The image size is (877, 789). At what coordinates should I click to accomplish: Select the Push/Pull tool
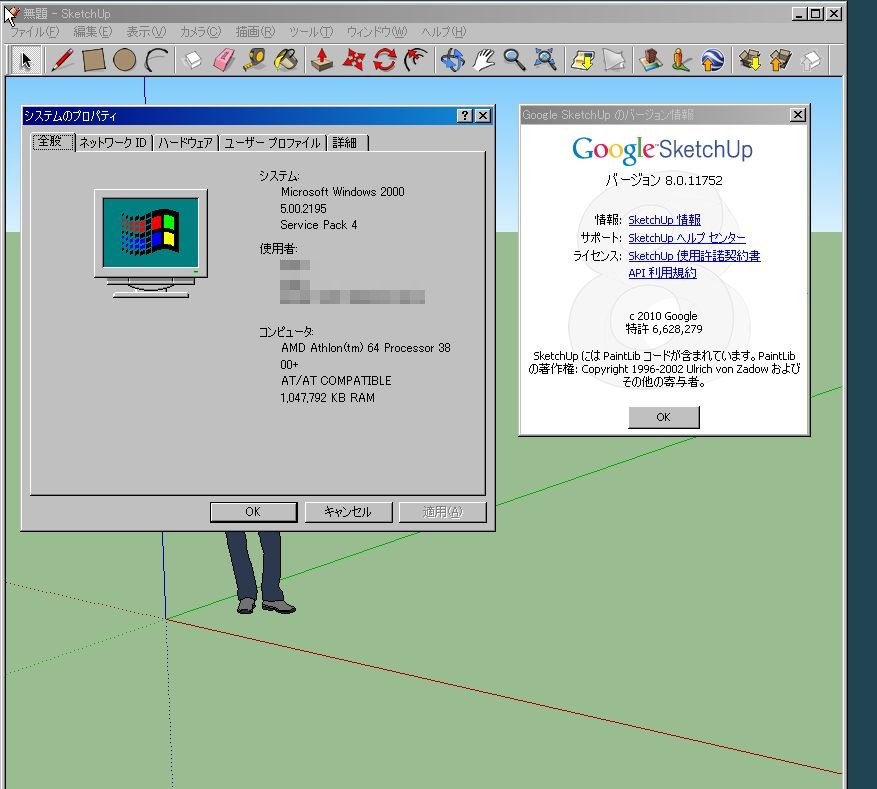click(x=322, y=60)
